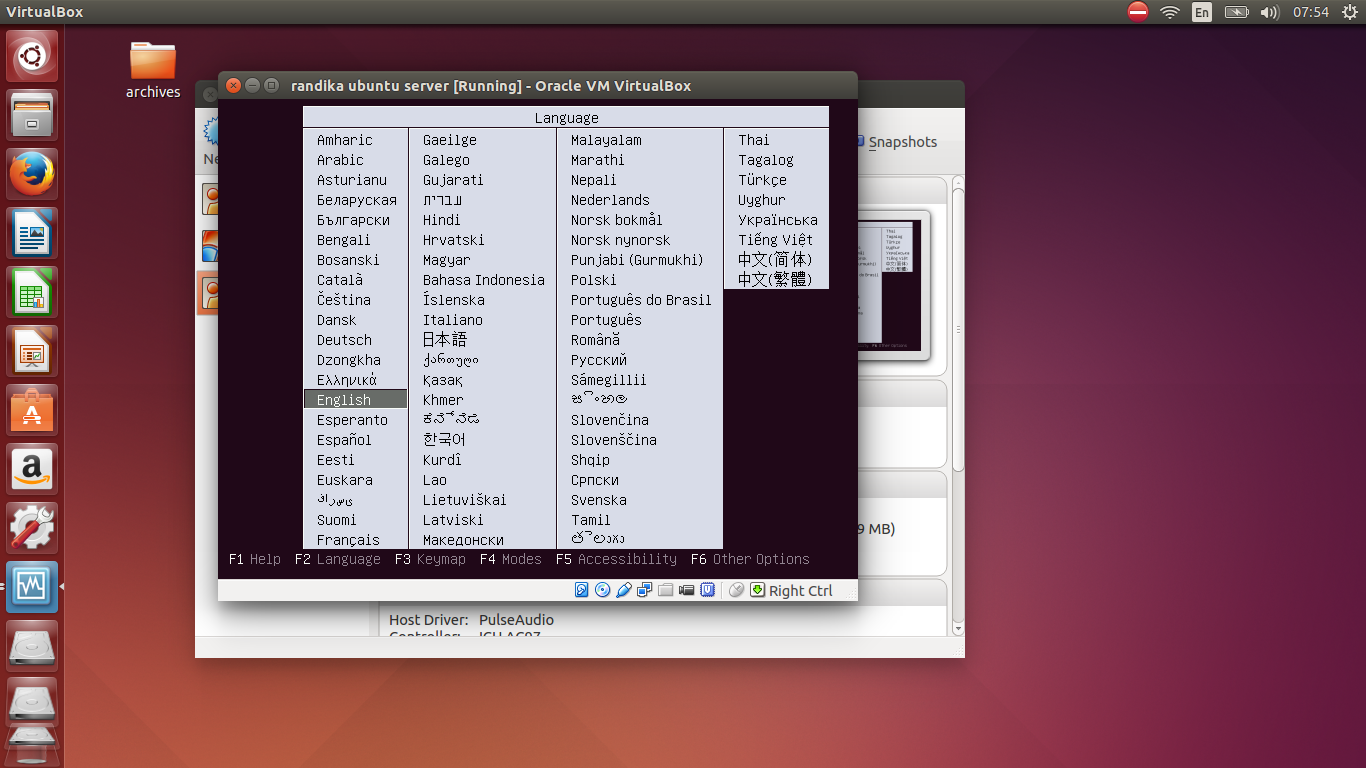Open the Wi-Fi network indicator

click(1170, 12)
